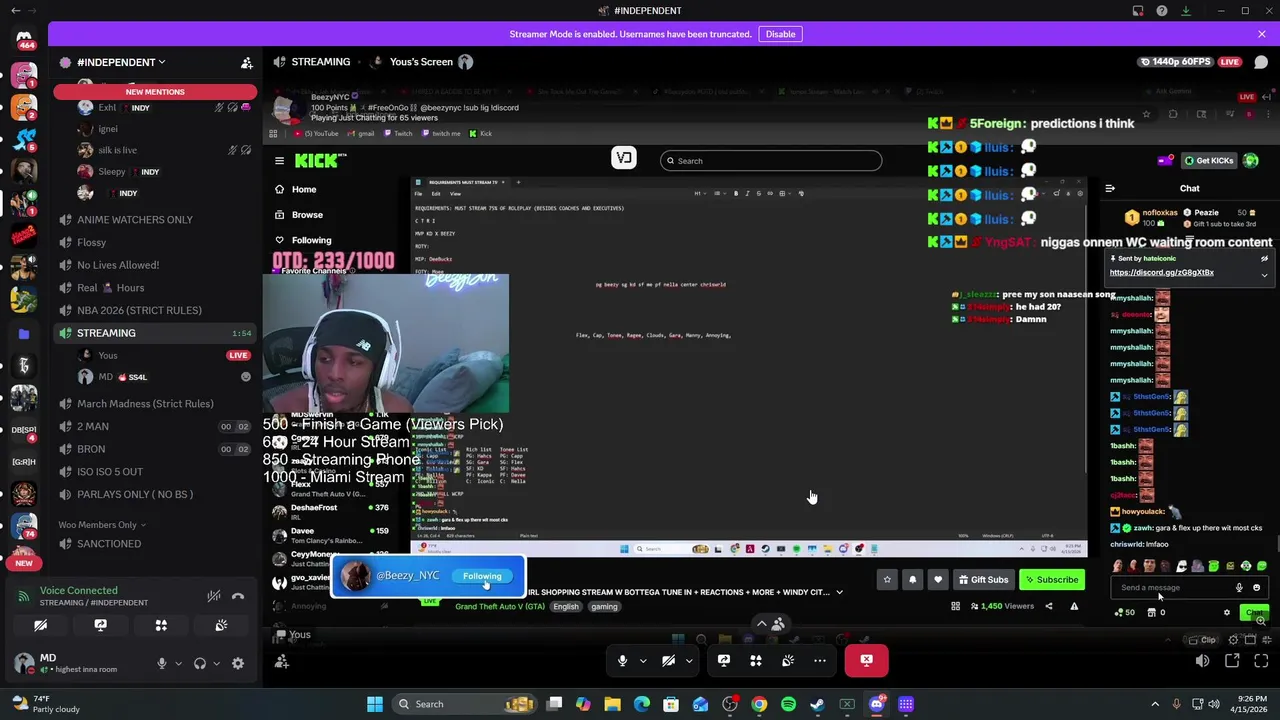Join PARLAYS ONLY ( NO BS ) channel
The height and width of the screenshot is (720, 1280).
coord(155,494)
